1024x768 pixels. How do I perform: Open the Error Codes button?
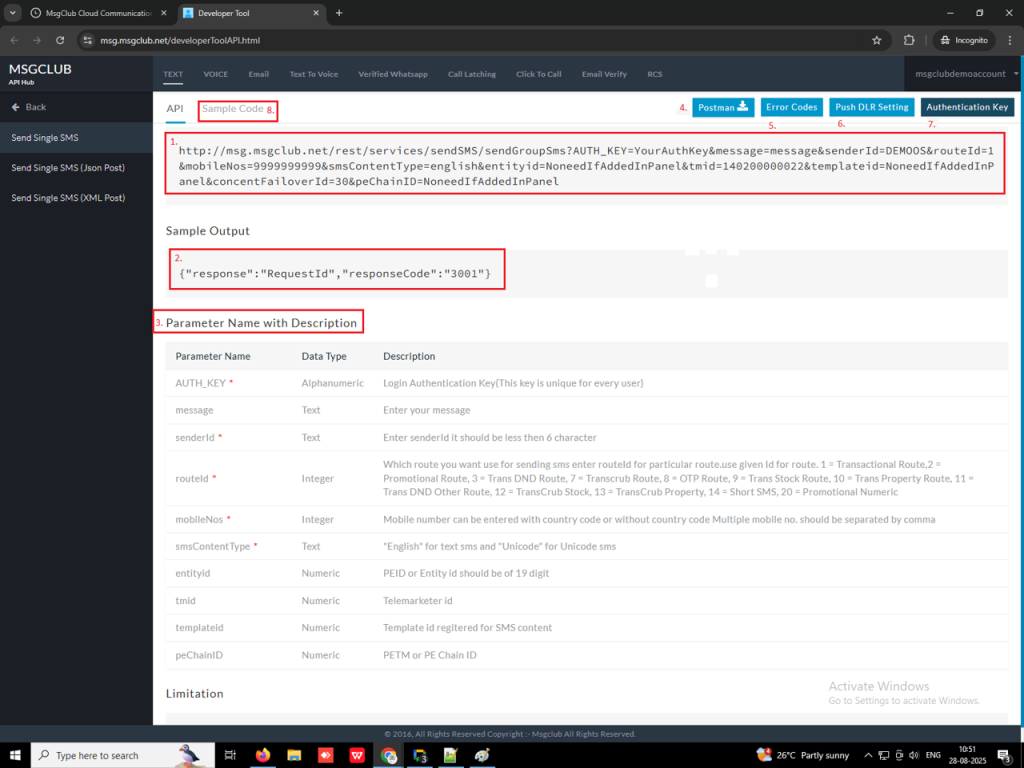tap(792, 107)
